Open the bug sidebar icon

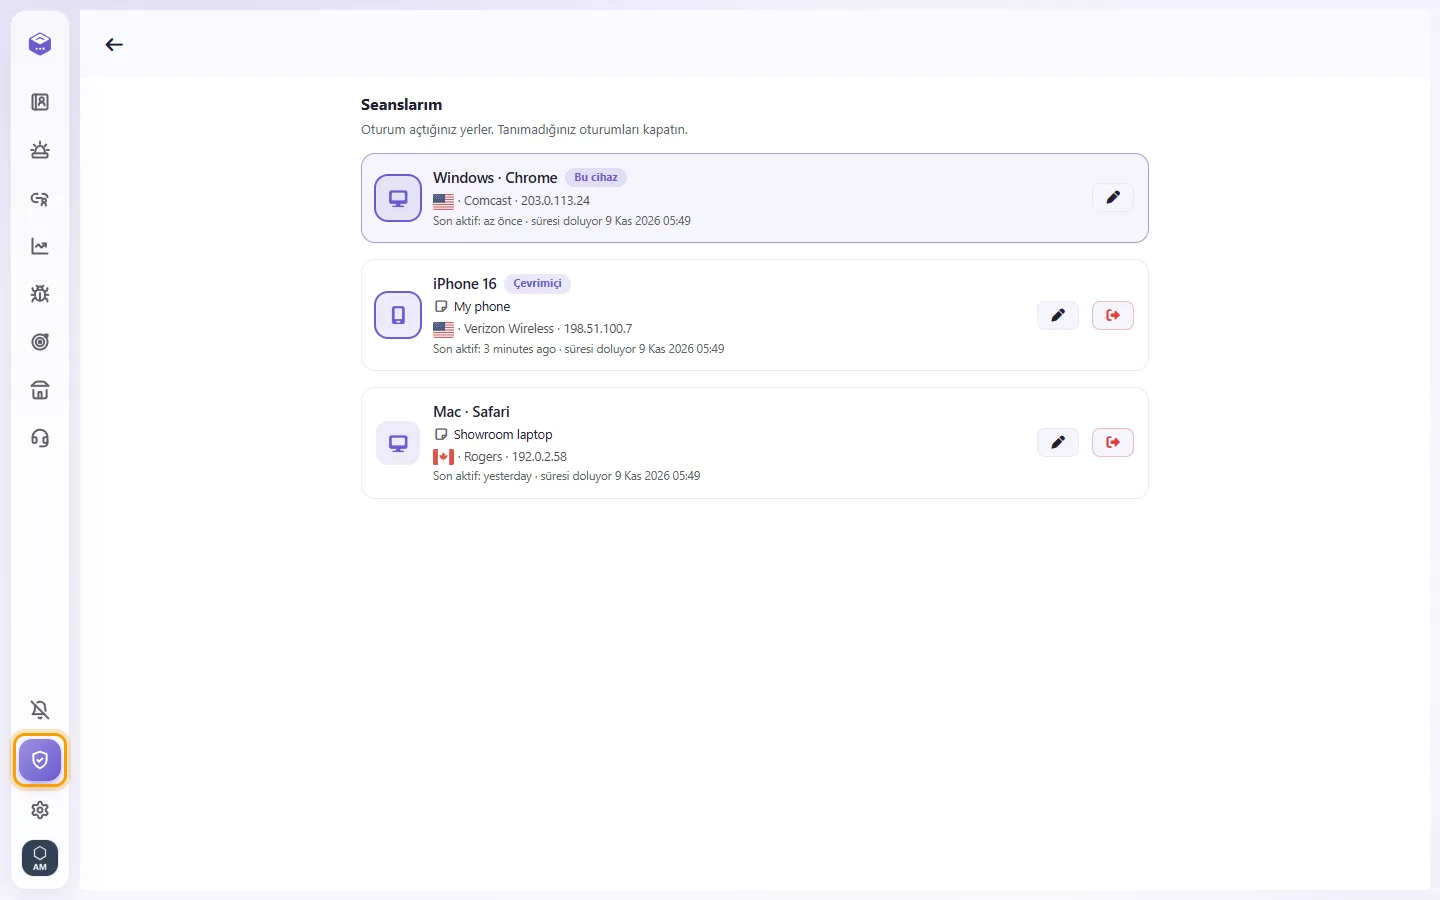40,294
